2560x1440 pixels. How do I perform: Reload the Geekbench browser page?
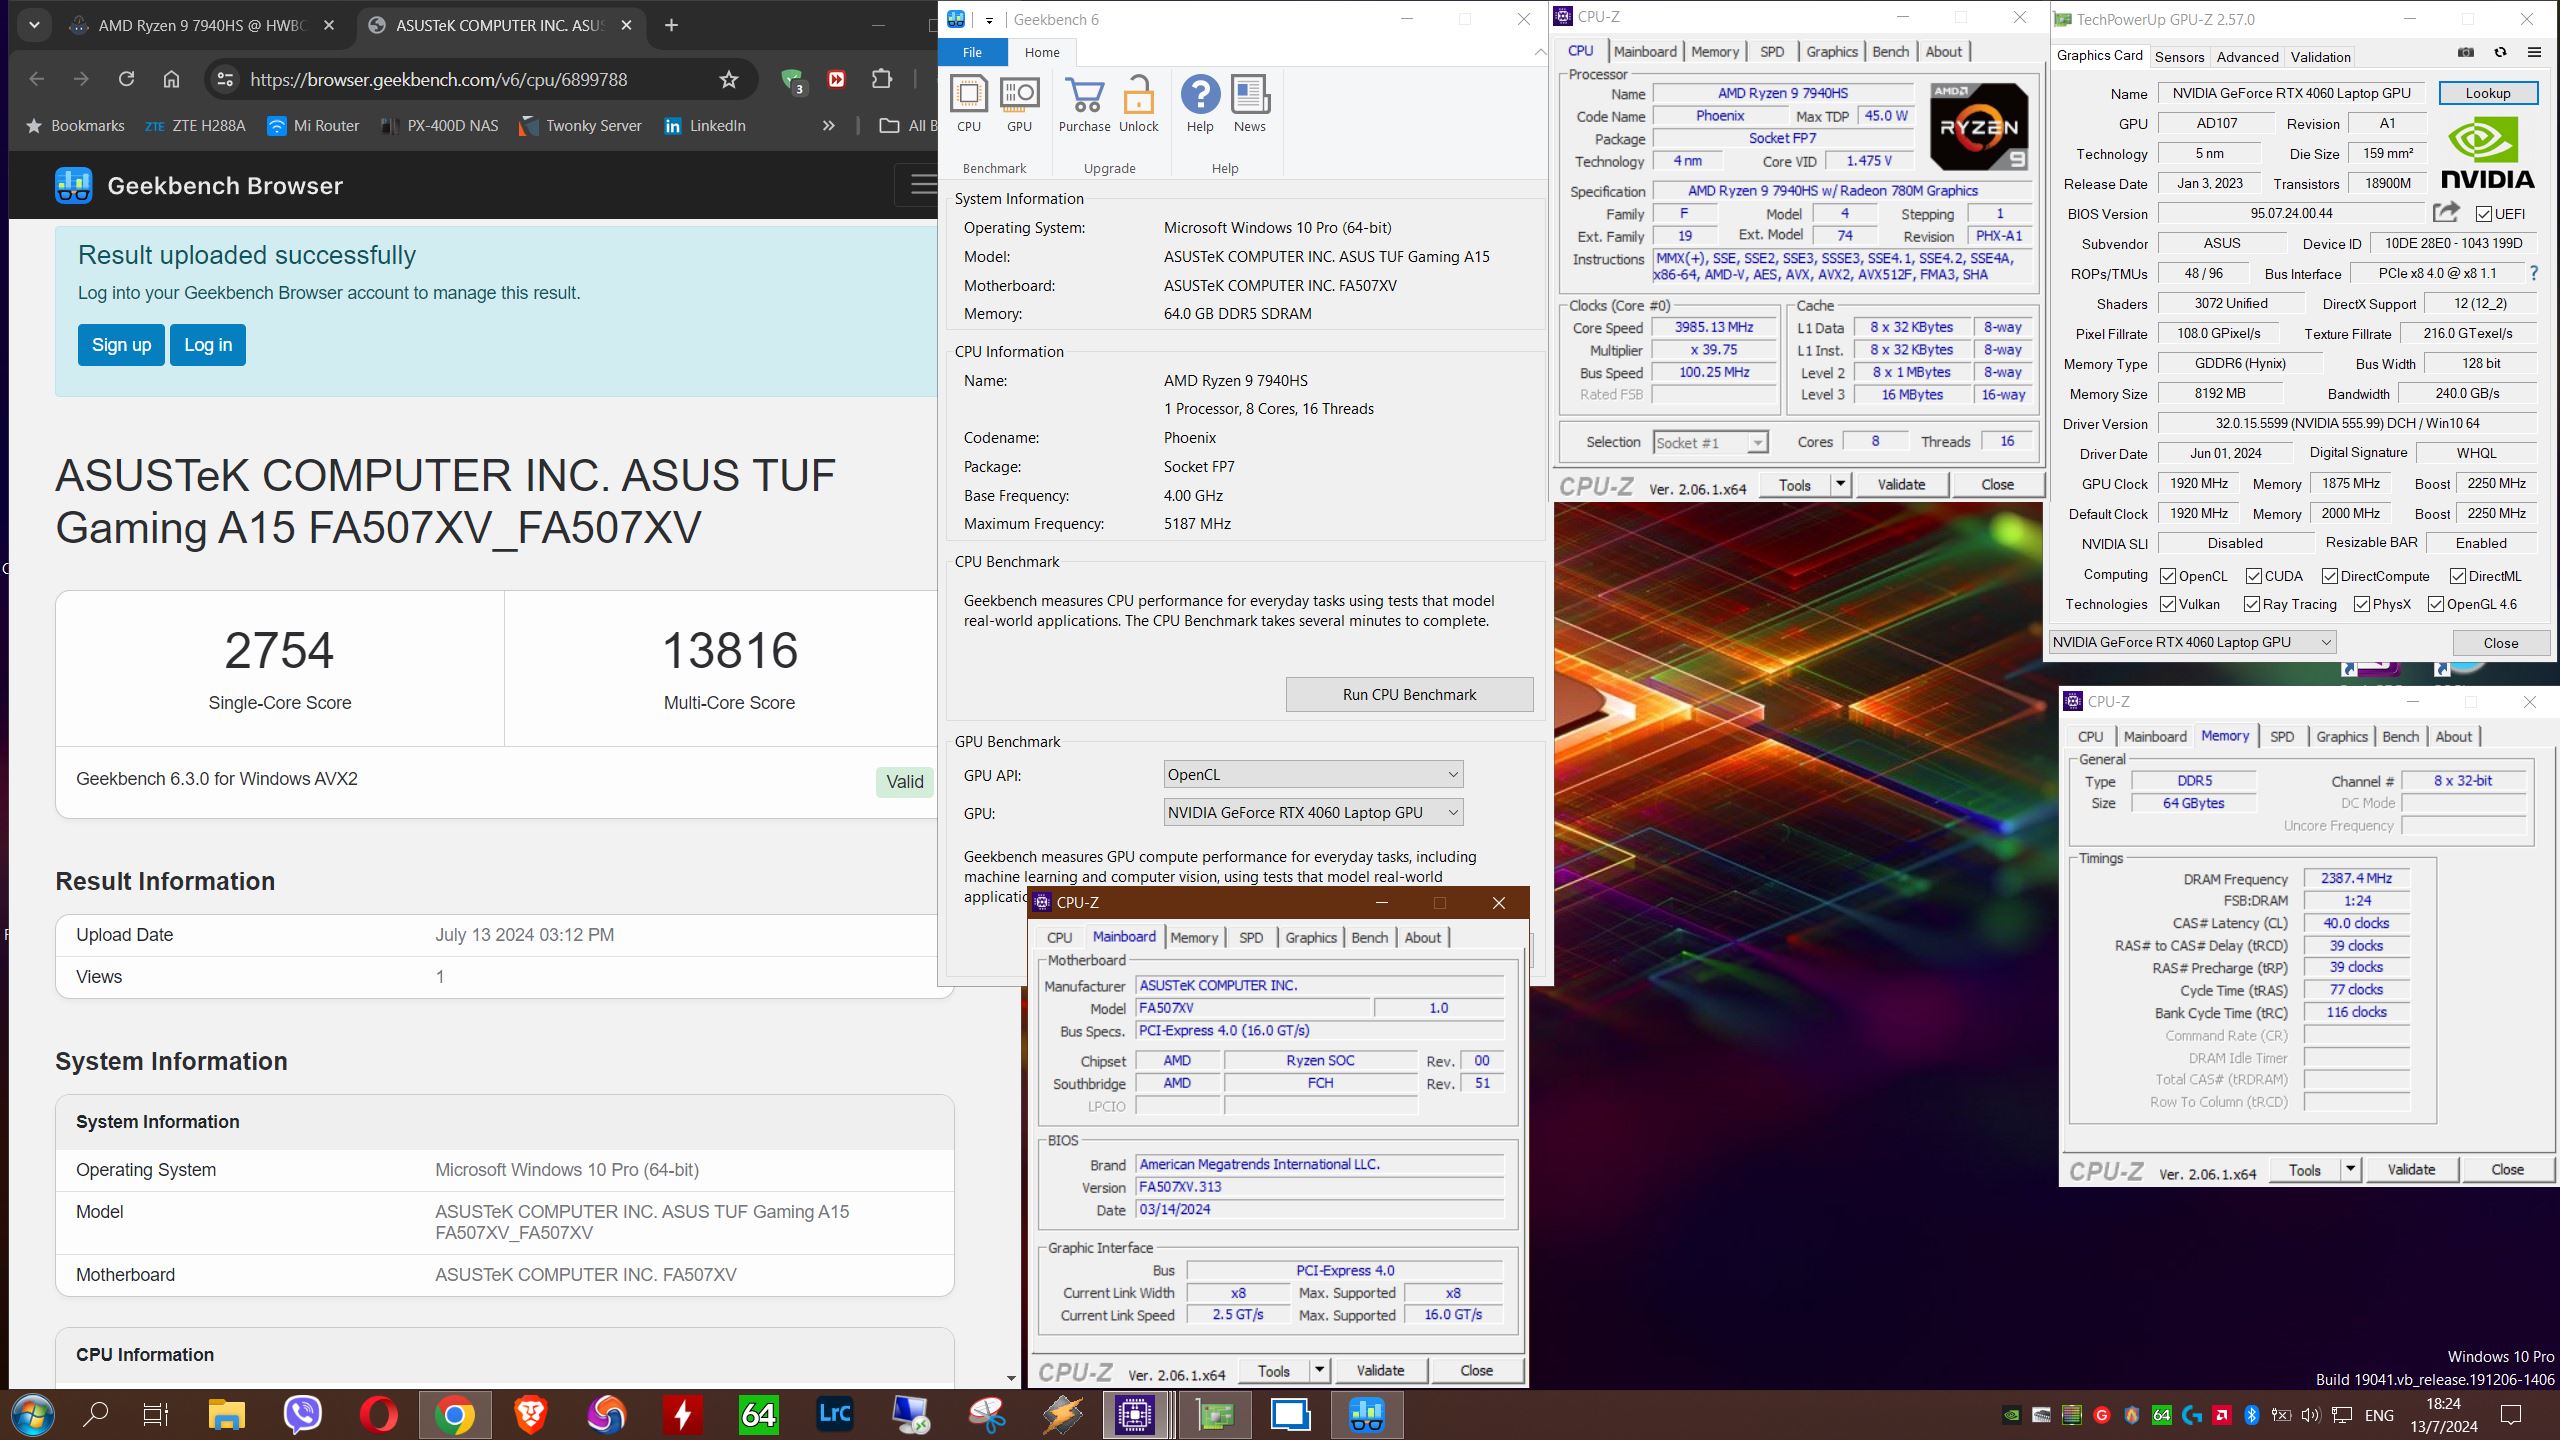pyautogui.click(x=126, y=79)
